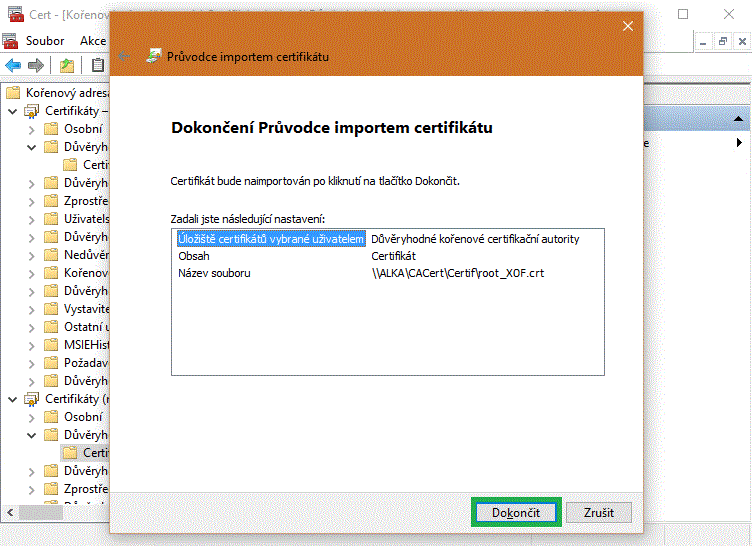
Task: Click the up-one-level folder toolbar icon
Action: coord(66,65)
